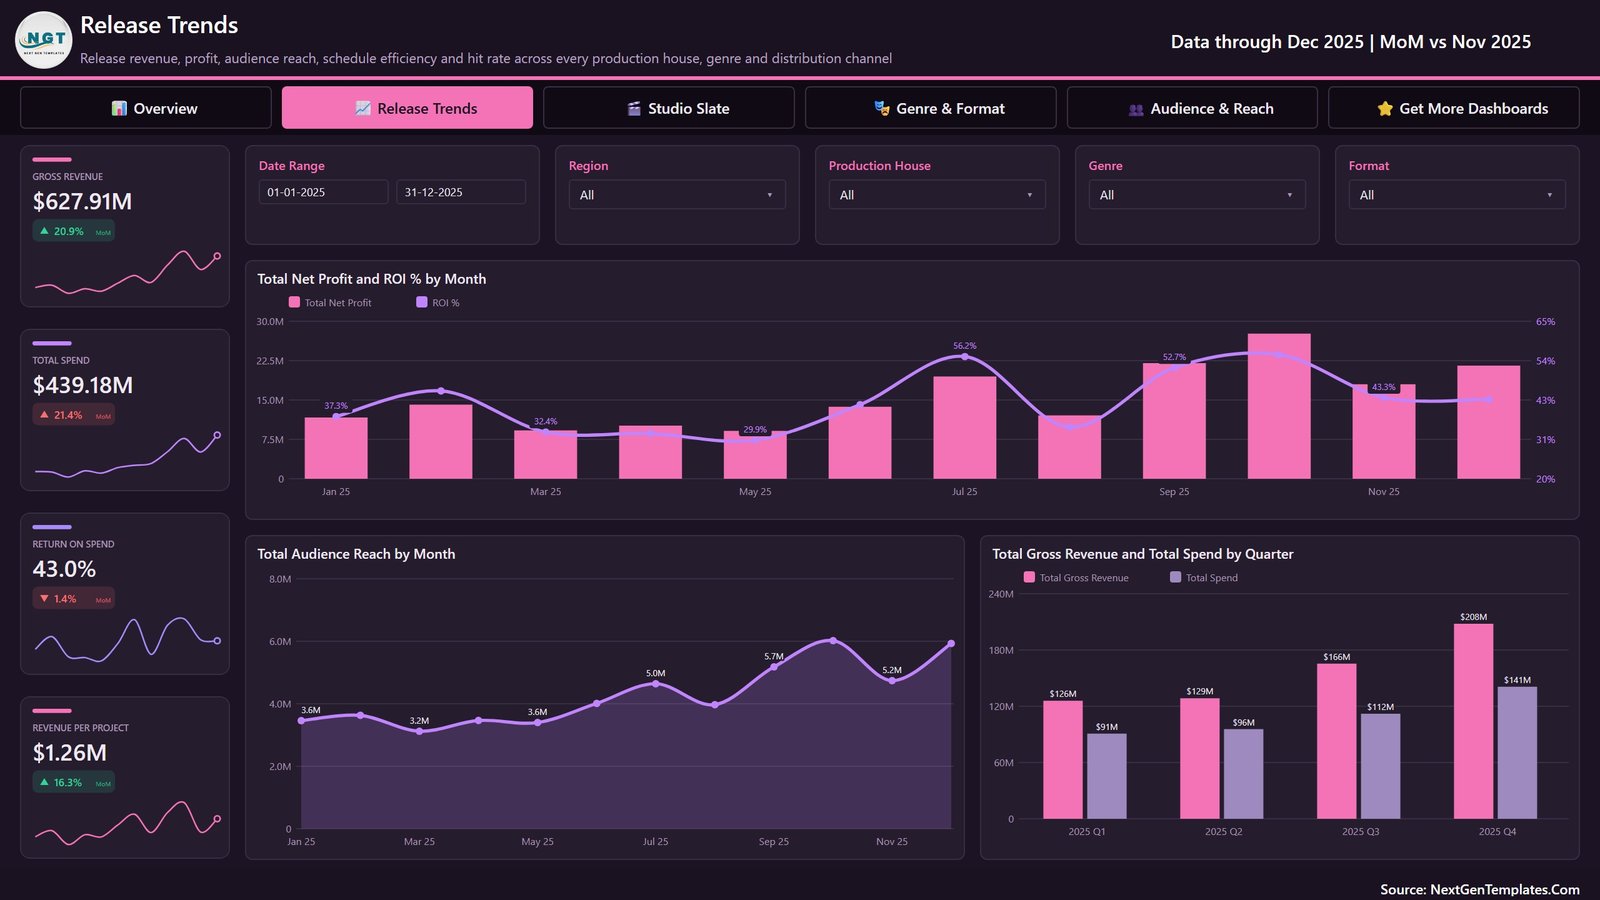Click the Sep 25 net profit bar
Image resolution: width=1600 pixels, height=900 pixels.
(1174, 421)
